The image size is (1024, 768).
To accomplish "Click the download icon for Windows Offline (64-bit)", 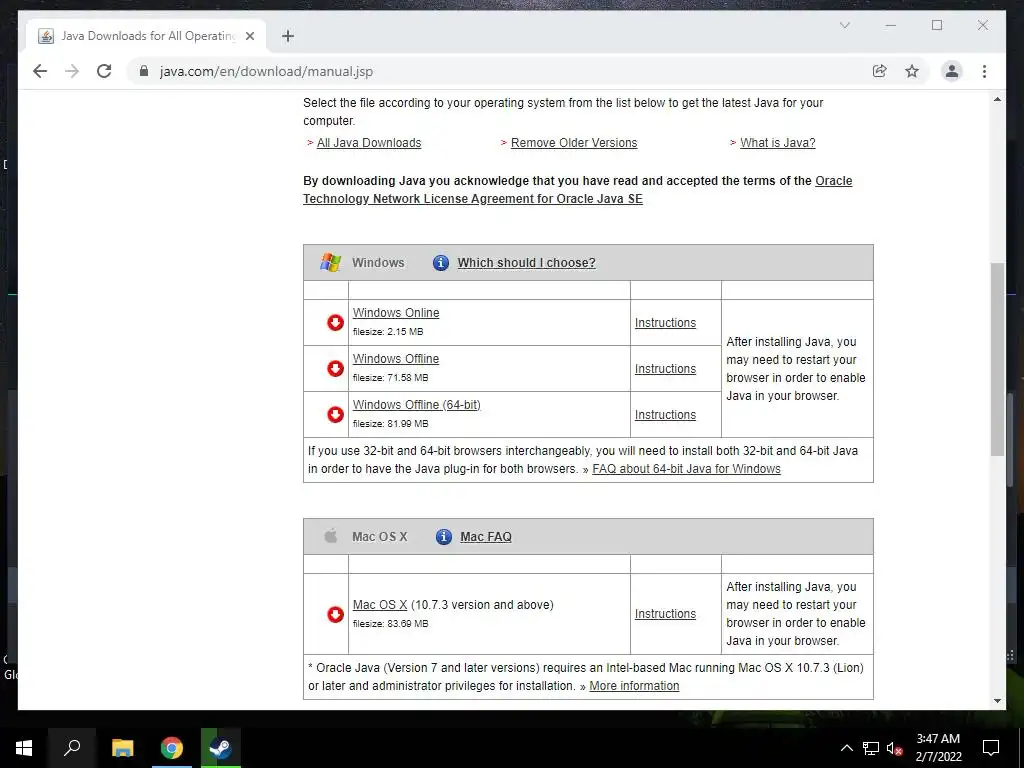I will coord(335,415).
